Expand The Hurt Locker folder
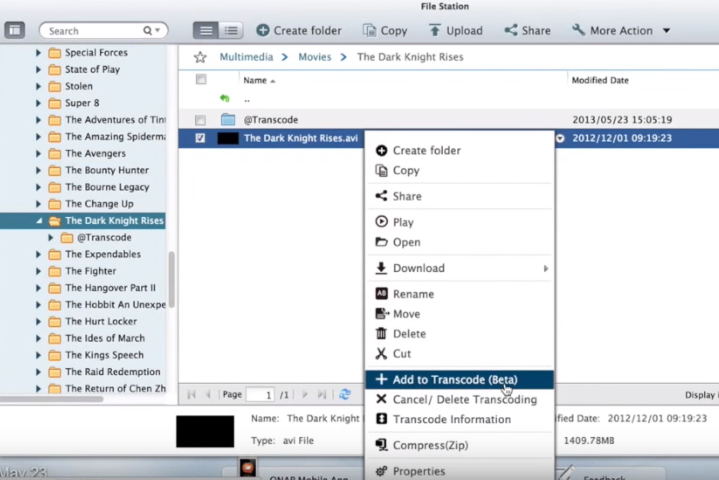719x480 pixels. [x=39, y=321]
